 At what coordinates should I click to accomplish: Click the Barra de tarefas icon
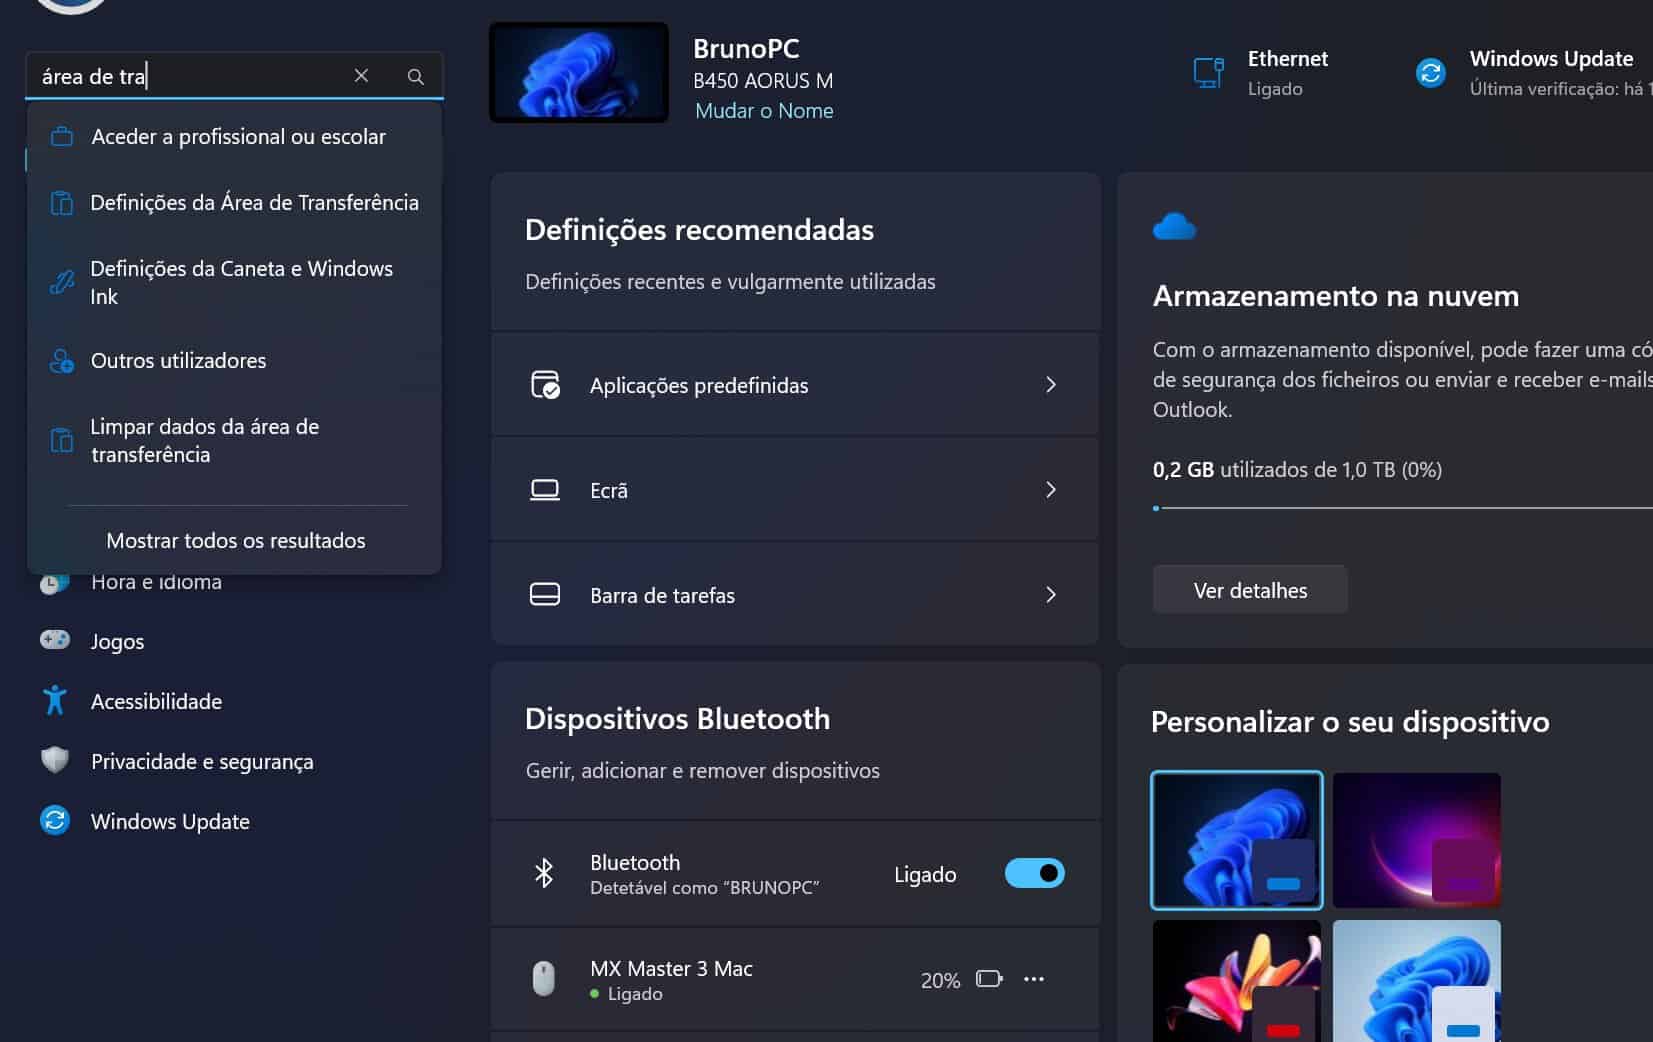(545, 595)
